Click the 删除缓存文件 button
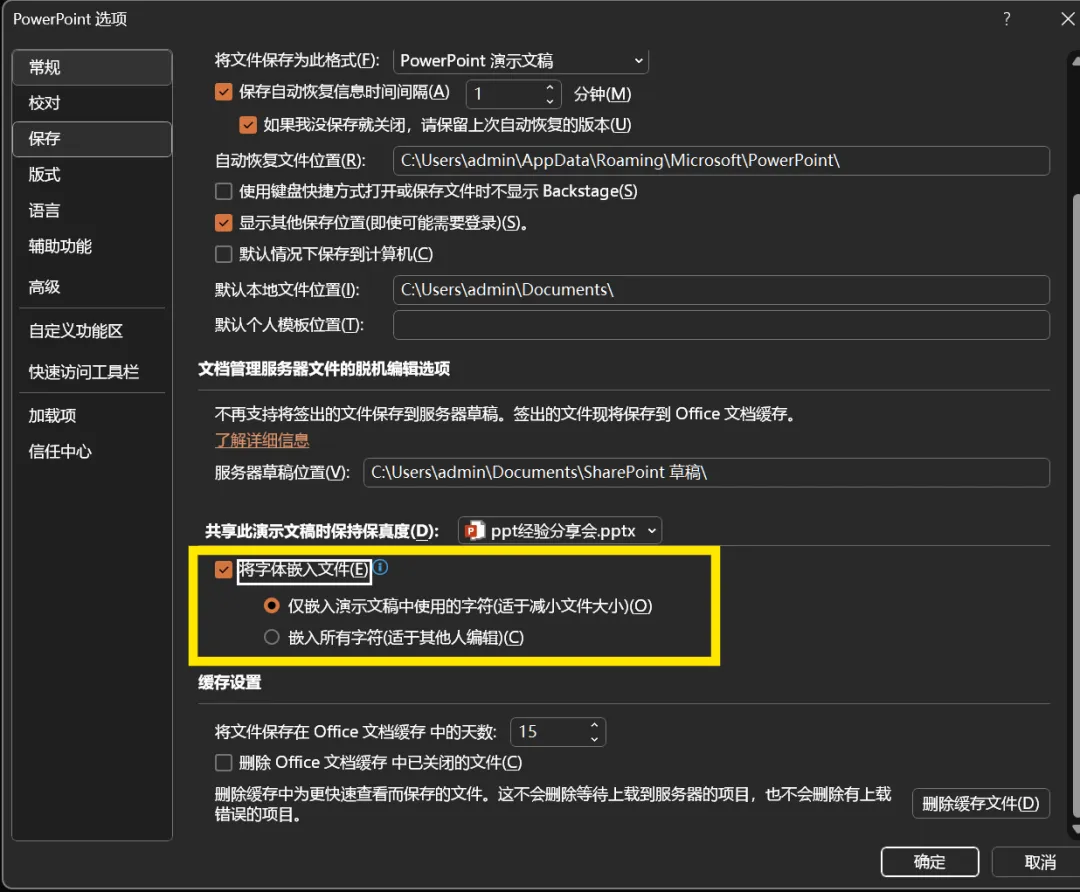 981,804
